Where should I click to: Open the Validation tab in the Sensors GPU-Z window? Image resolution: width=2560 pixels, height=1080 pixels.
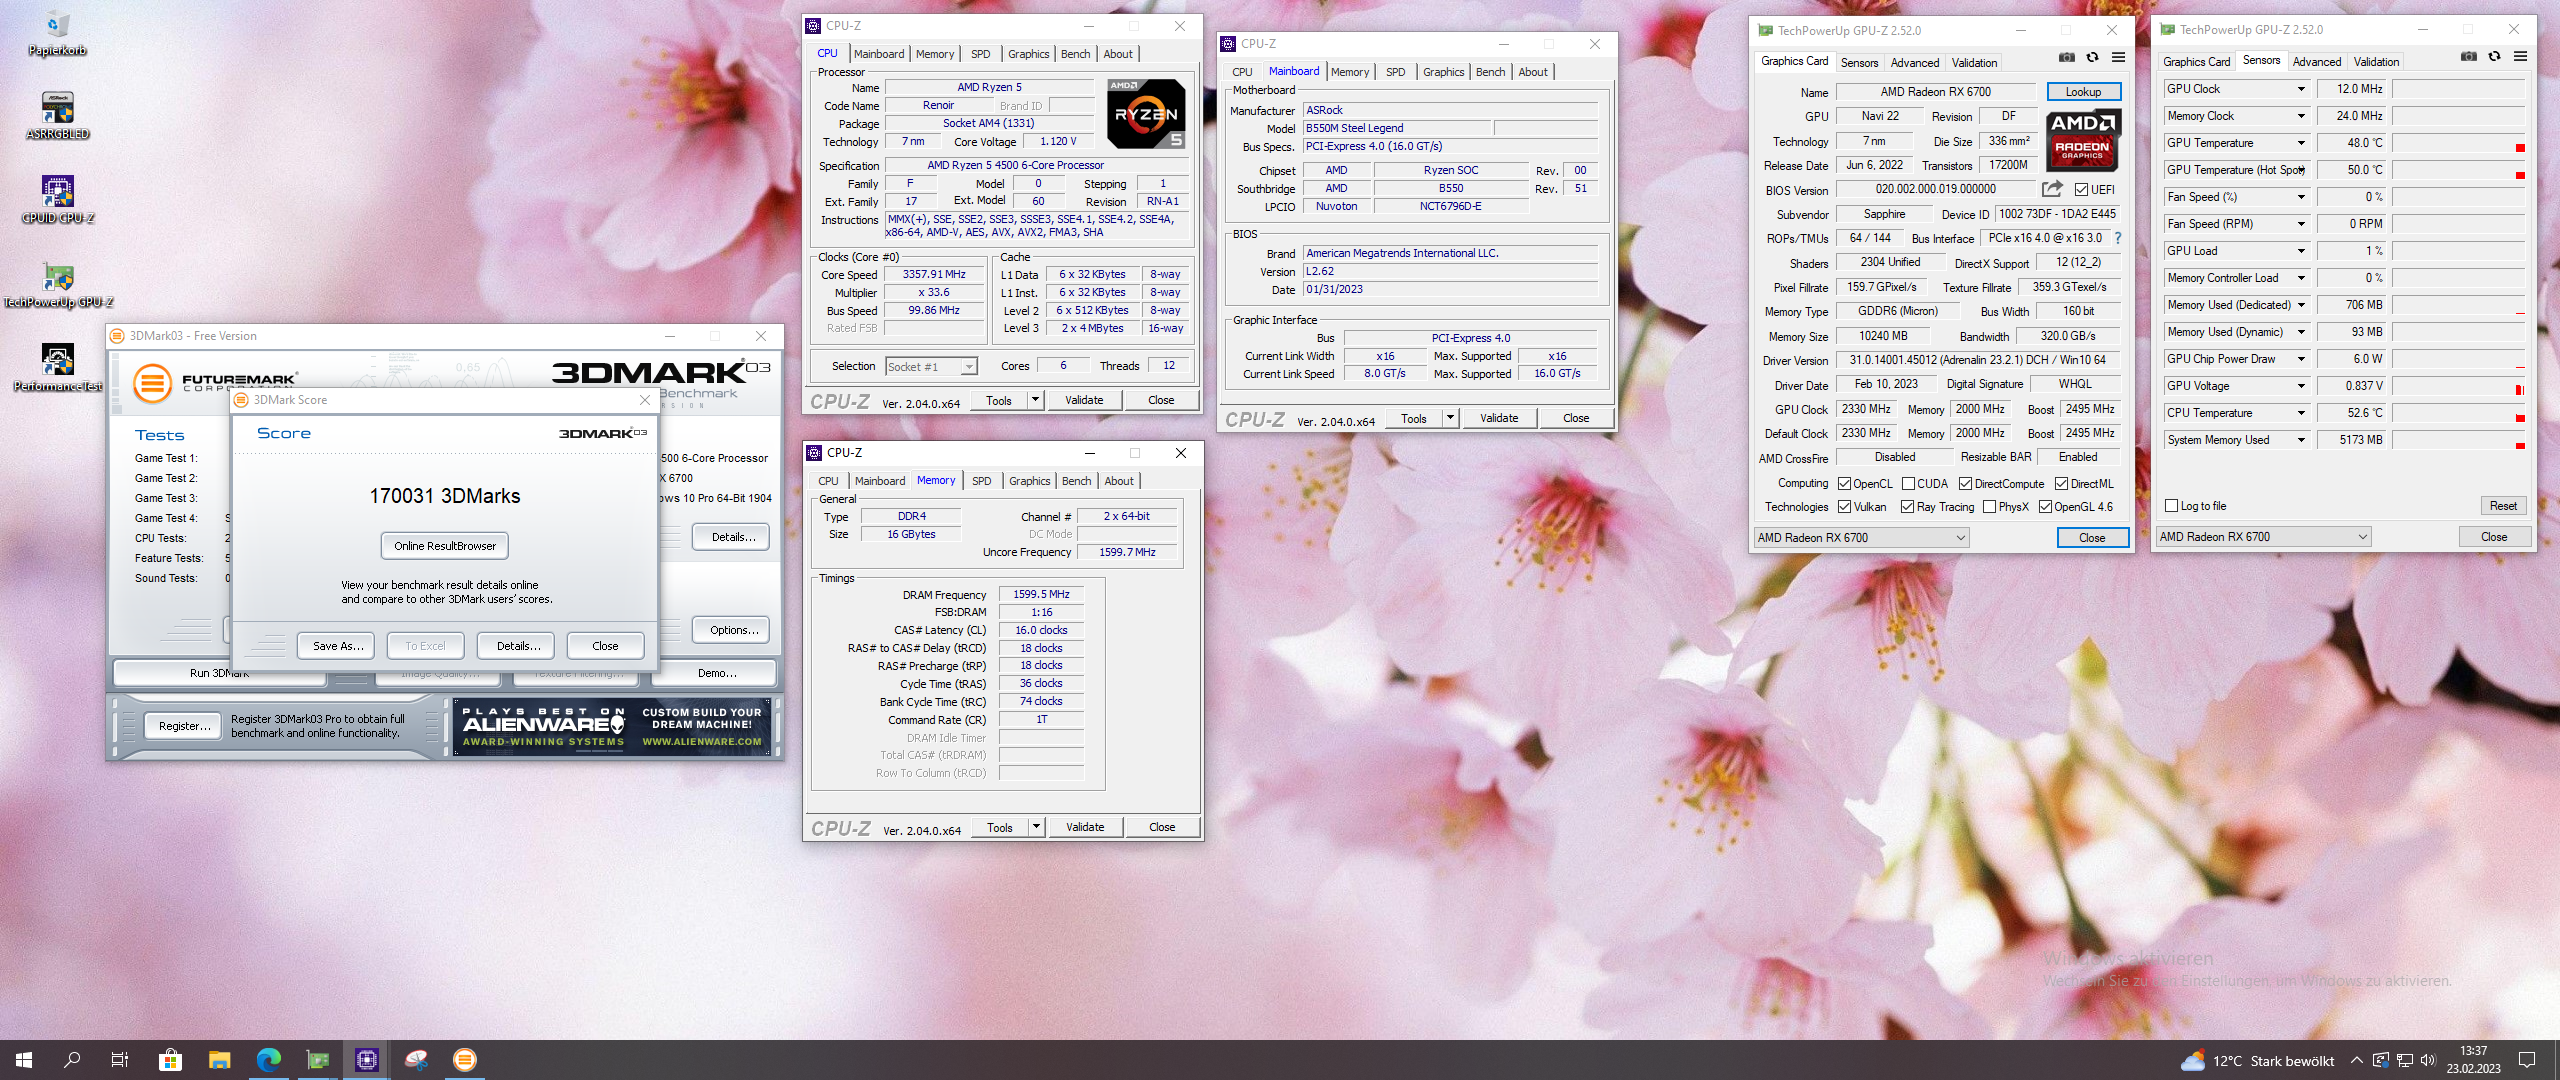pos(2376,62)
